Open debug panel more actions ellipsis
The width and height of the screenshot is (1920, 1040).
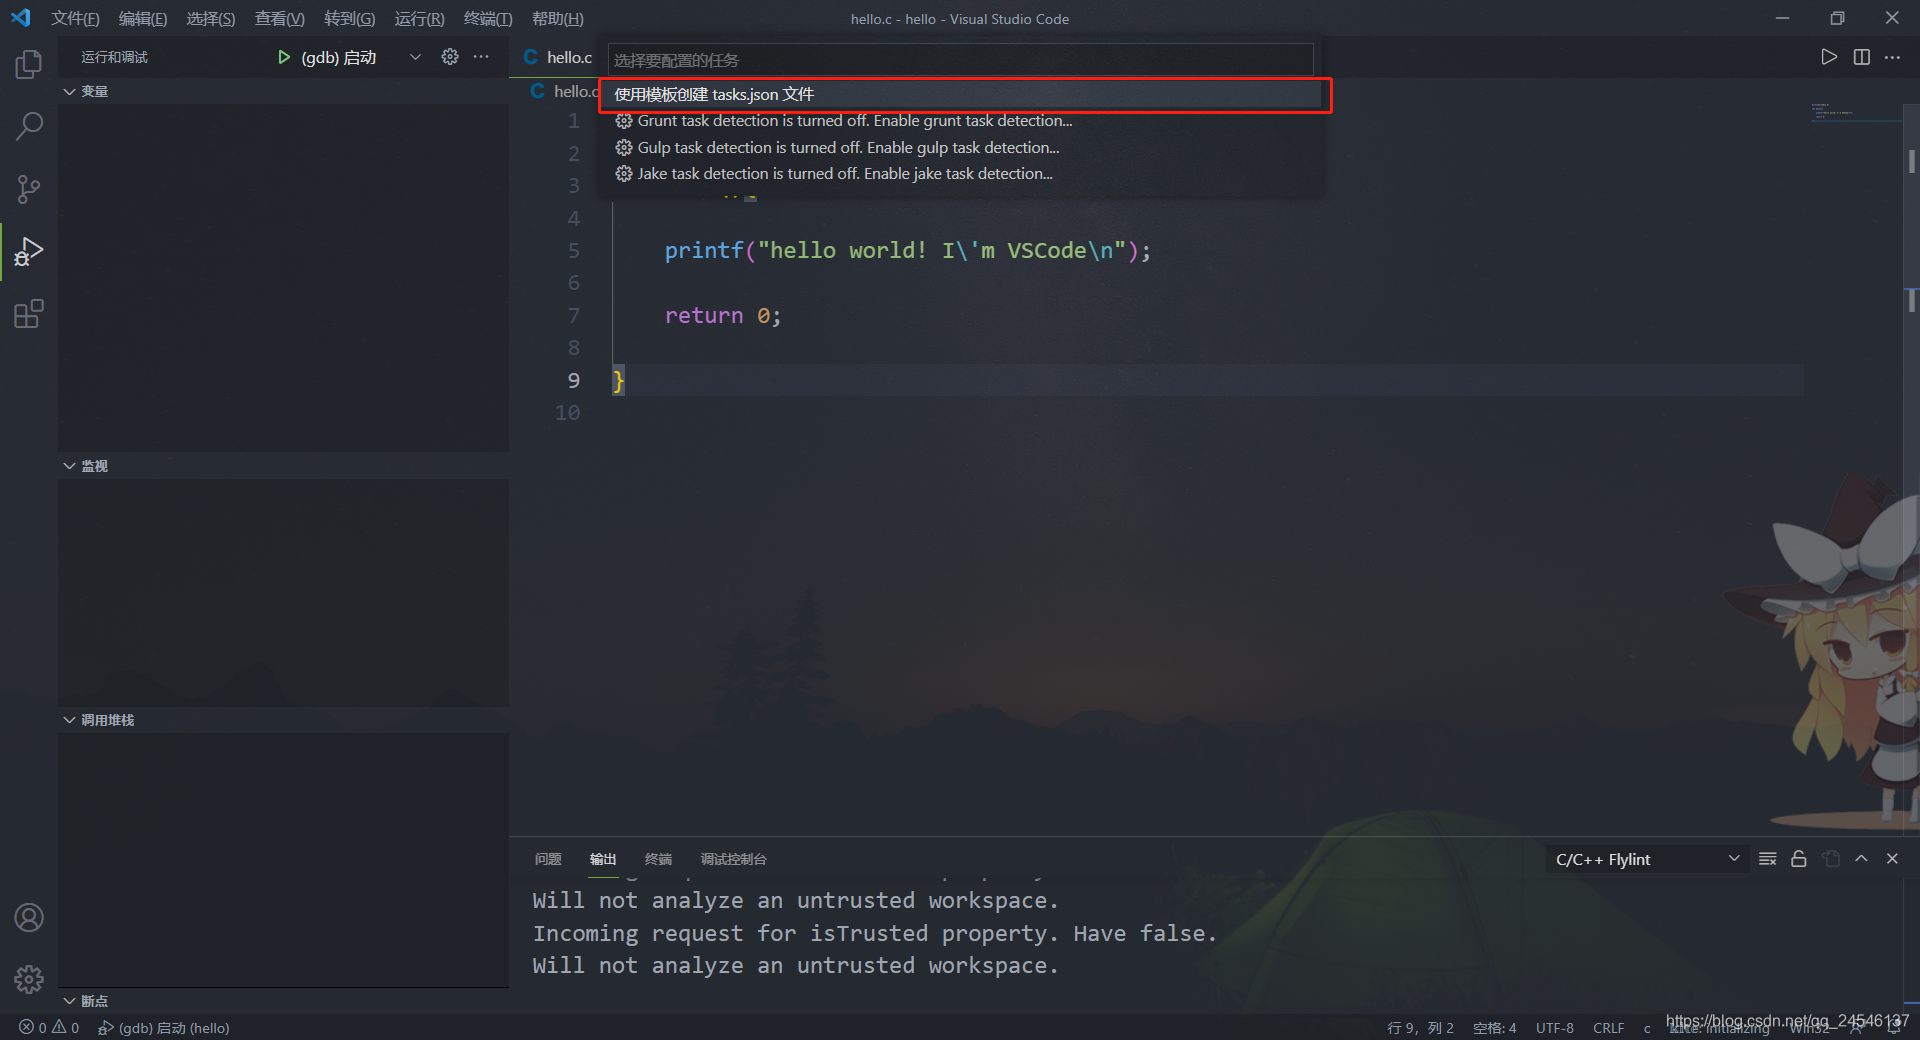[x=481, y=57]
